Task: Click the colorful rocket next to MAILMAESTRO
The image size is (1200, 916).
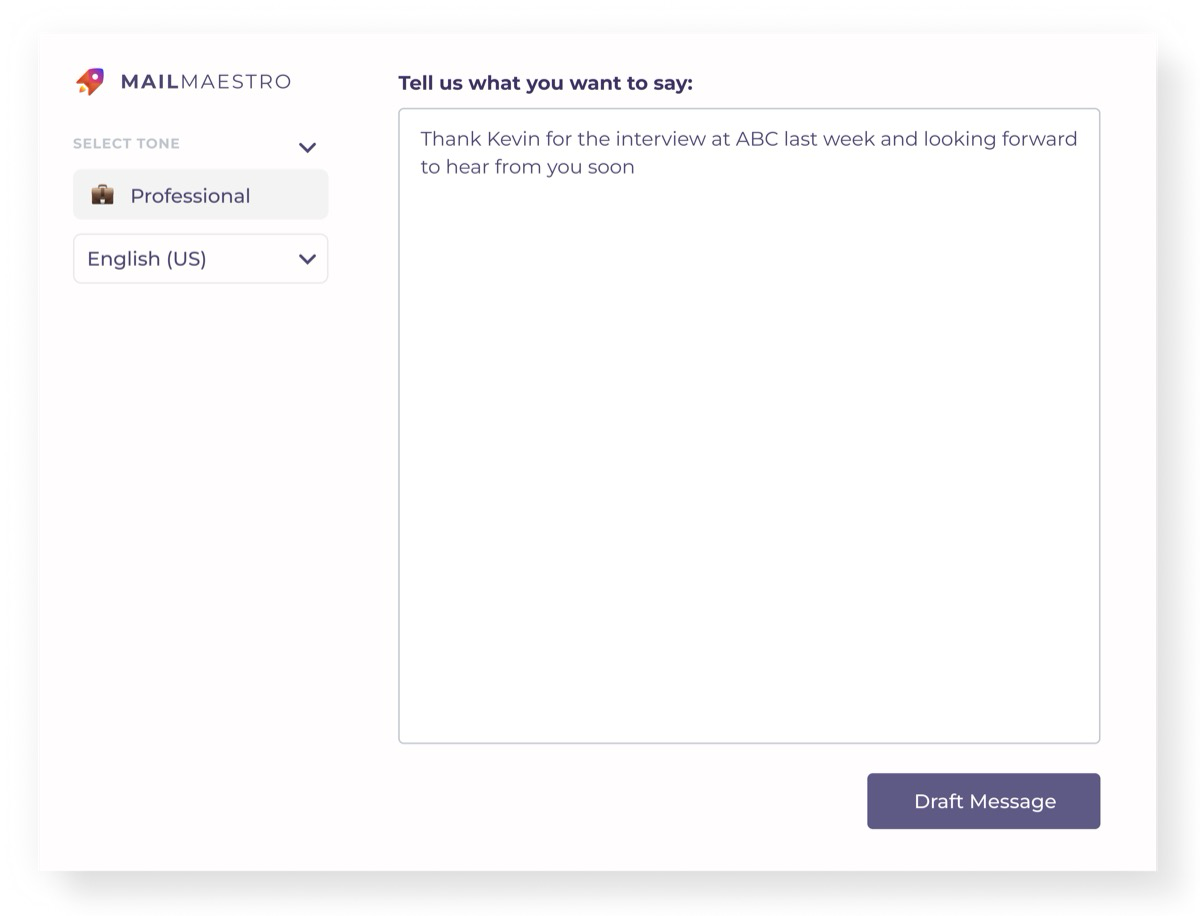Action: pyautogui.click(x=89, y=81)
